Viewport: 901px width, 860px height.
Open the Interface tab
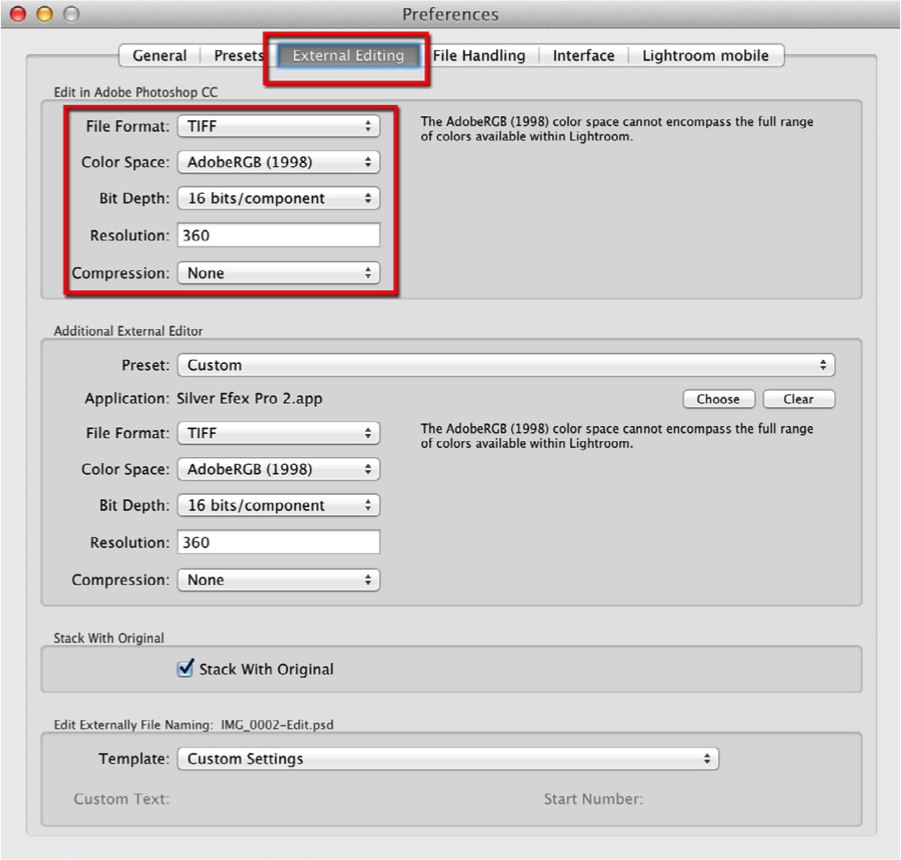click(583, 56)
